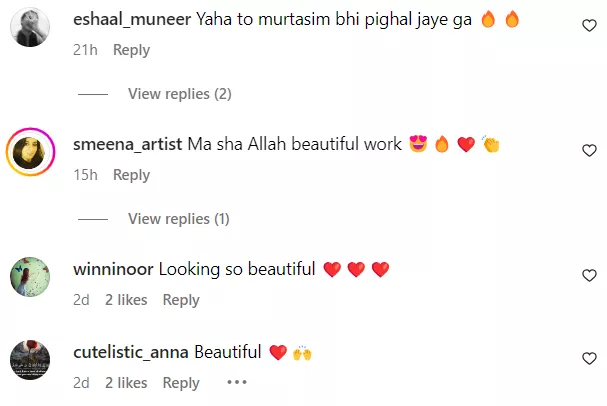Like smeena_artist's comment with the heart
Screen dimensions: 607x406
coord(589,150)
